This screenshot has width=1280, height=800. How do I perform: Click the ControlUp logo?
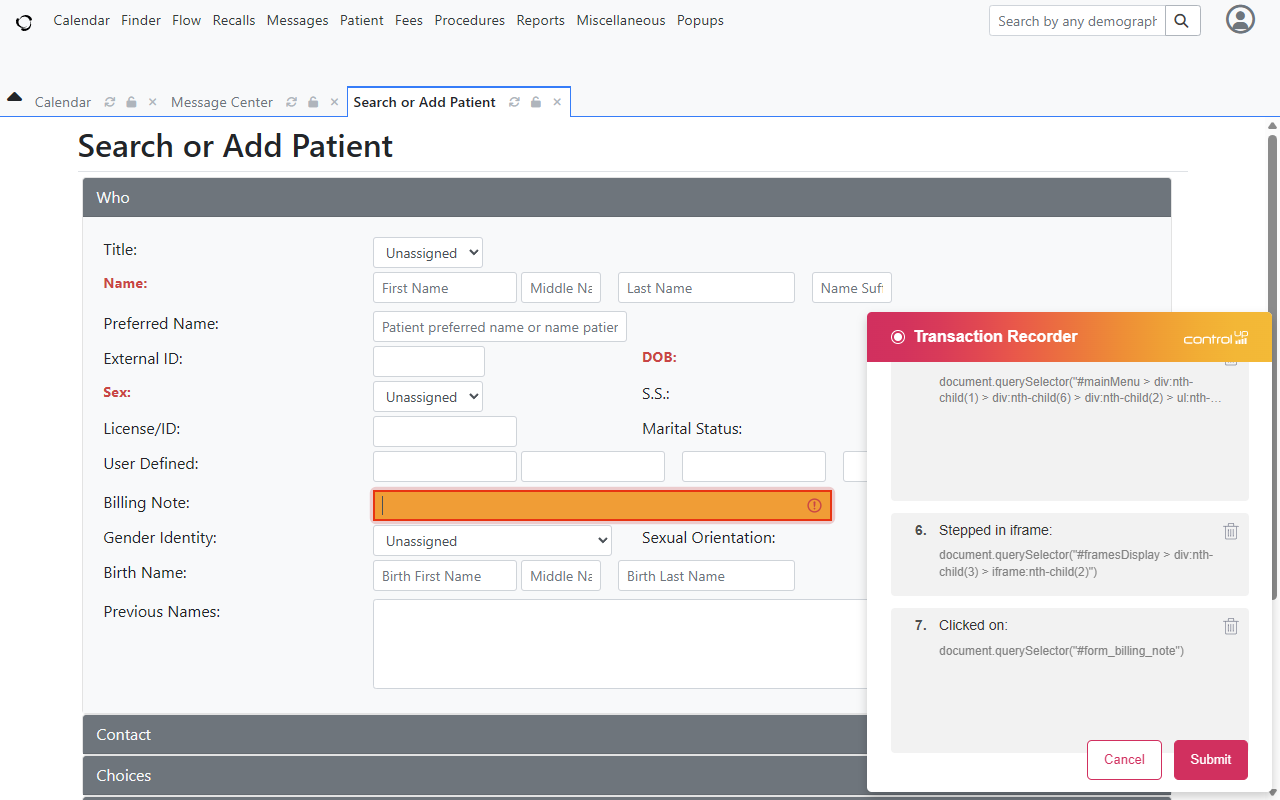(x=1215, y=337)
